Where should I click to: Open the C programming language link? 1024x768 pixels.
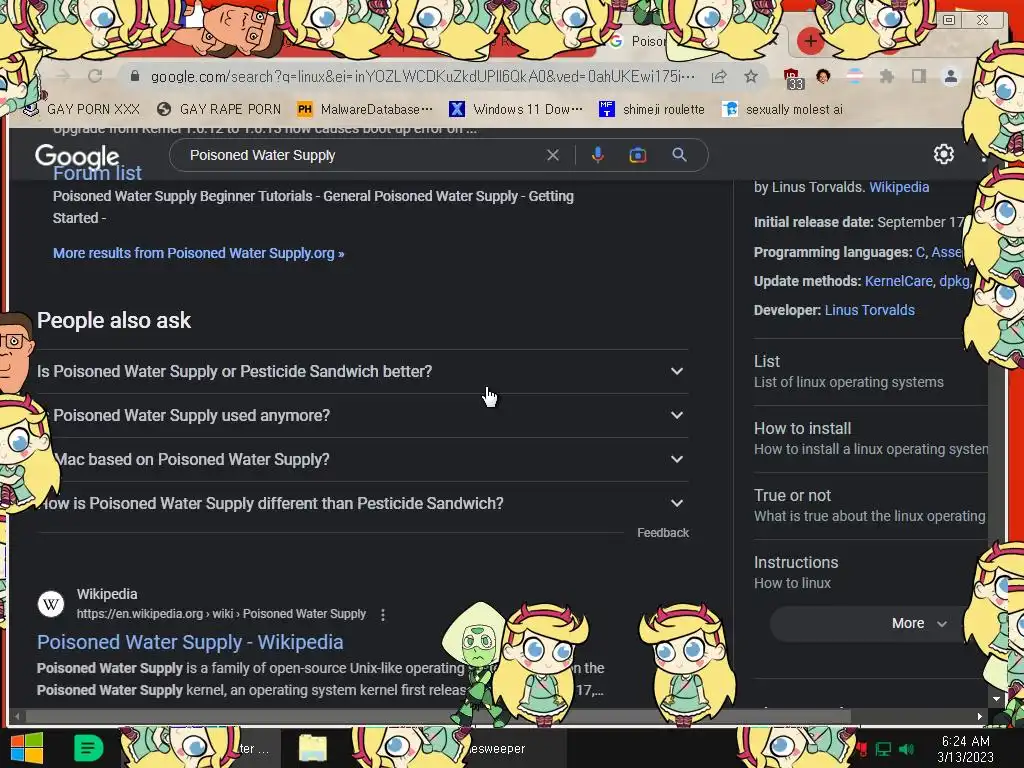920,252
